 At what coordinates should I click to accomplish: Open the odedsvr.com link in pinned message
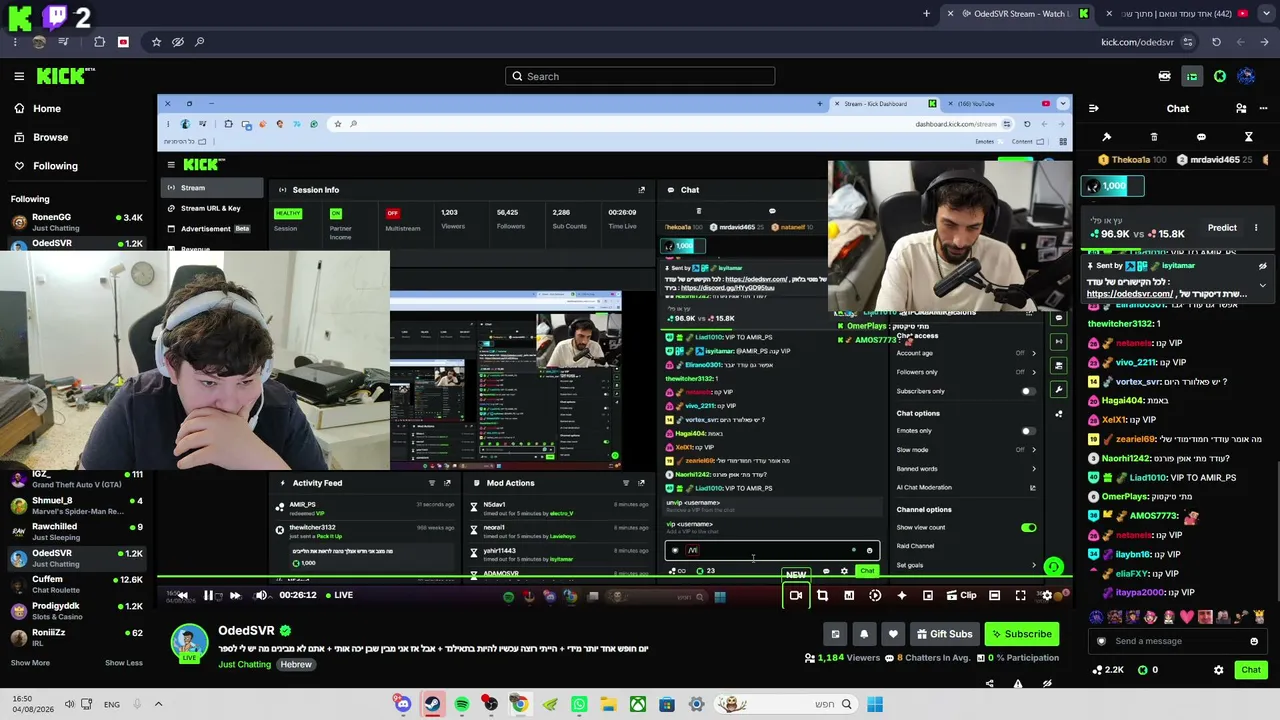tap(1130, 294)
